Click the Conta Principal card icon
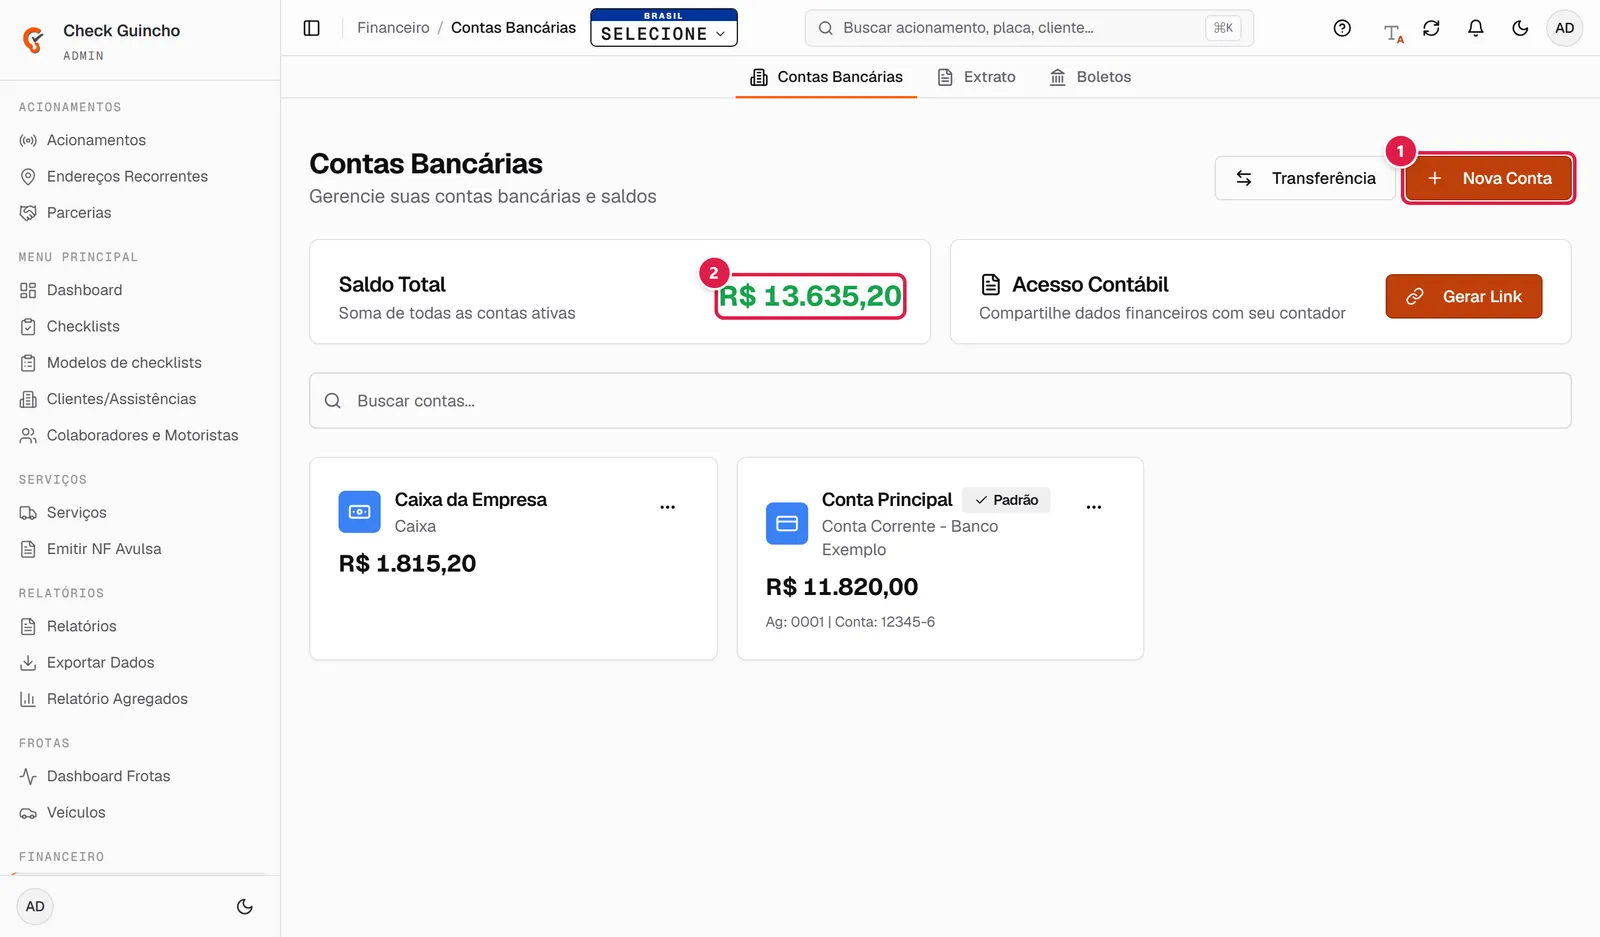 coord(787,523)
